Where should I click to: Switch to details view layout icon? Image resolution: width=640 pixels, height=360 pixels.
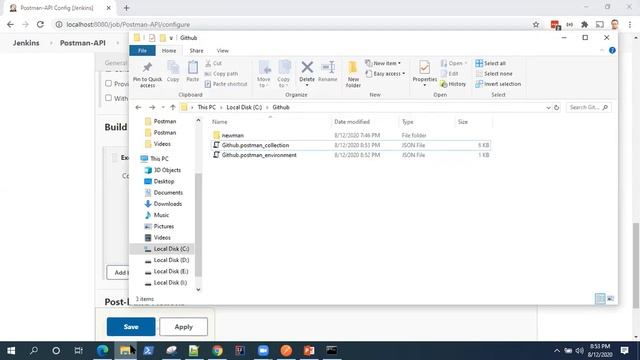pos(600,299)
